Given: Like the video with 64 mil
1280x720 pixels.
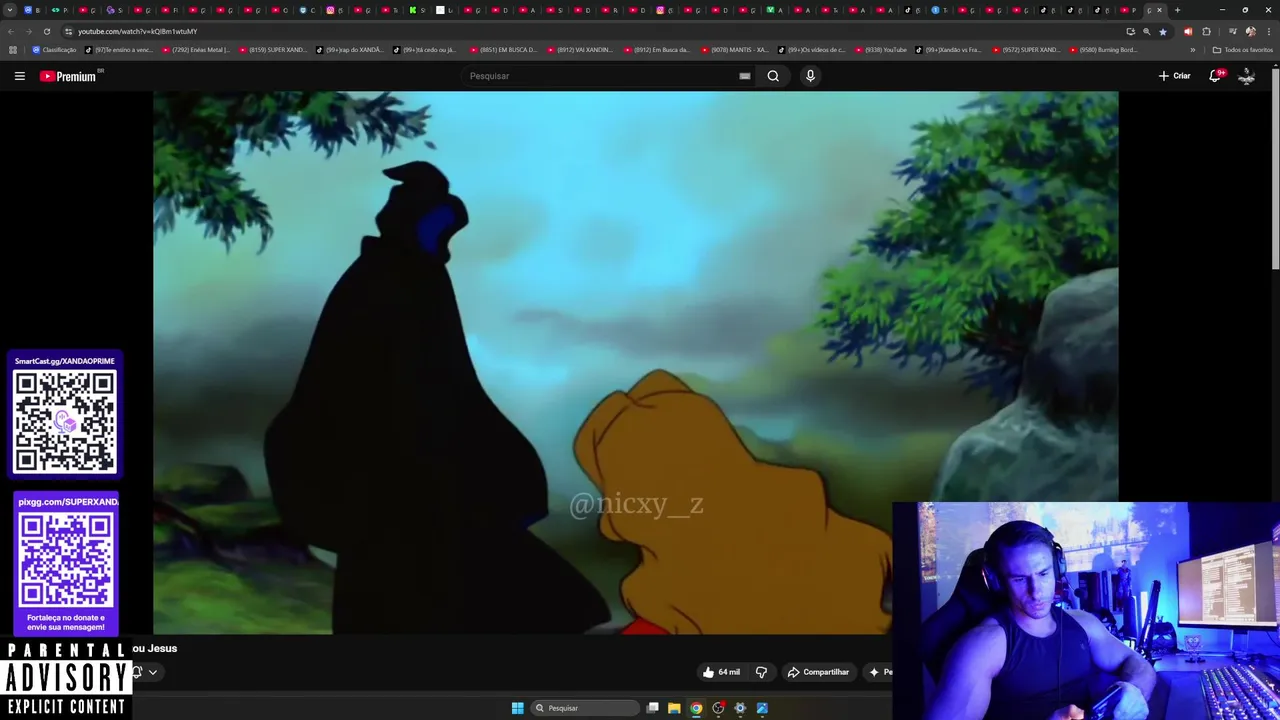Looking at the screenshot, I should coord(721,672).
